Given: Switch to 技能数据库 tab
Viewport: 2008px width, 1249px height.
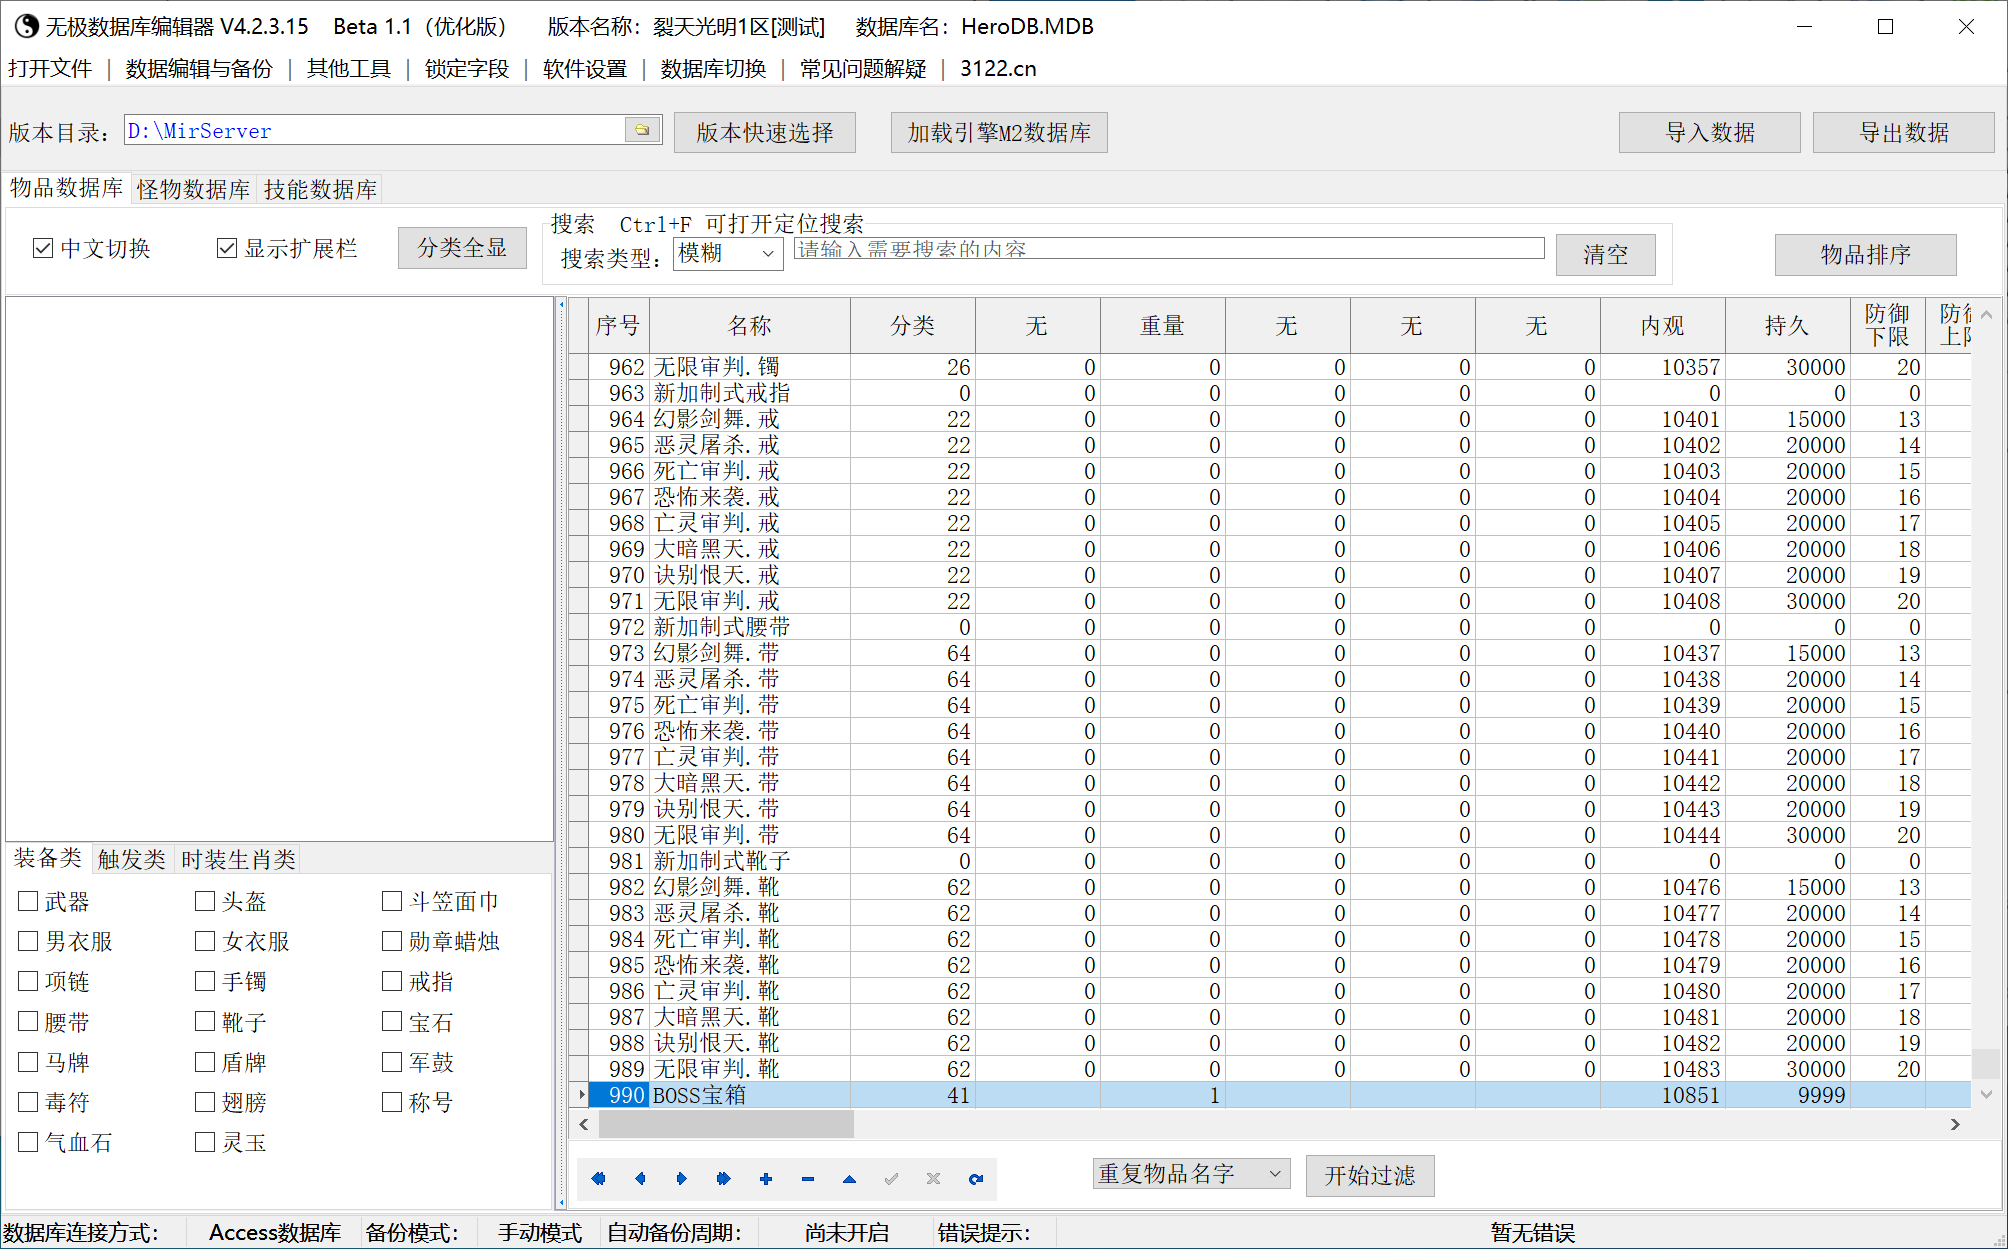Looking at the screenshot, I should pos(320,189).
